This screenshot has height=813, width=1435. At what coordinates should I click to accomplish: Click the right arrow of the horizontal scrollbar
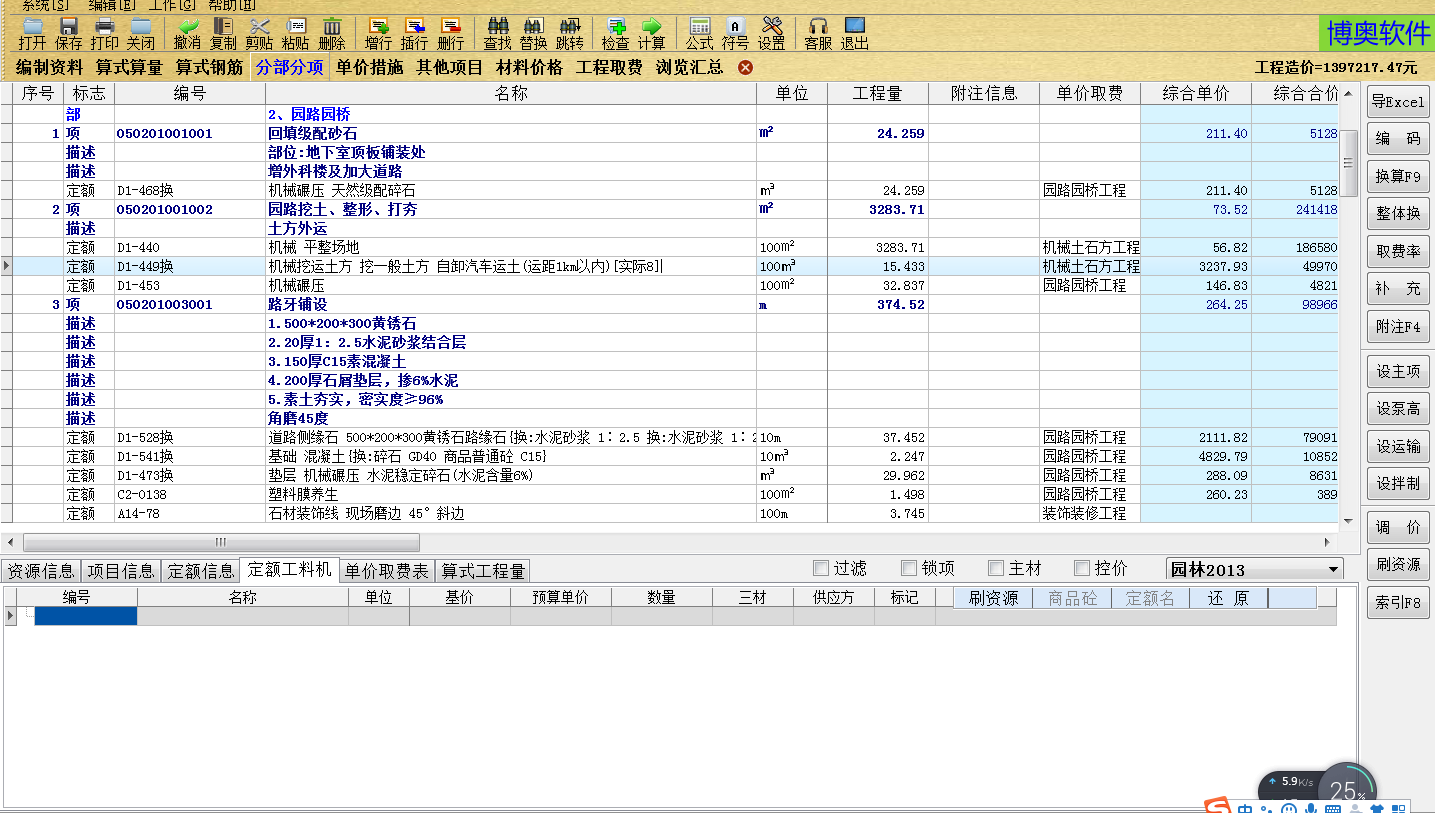[x=1328, y=542]
